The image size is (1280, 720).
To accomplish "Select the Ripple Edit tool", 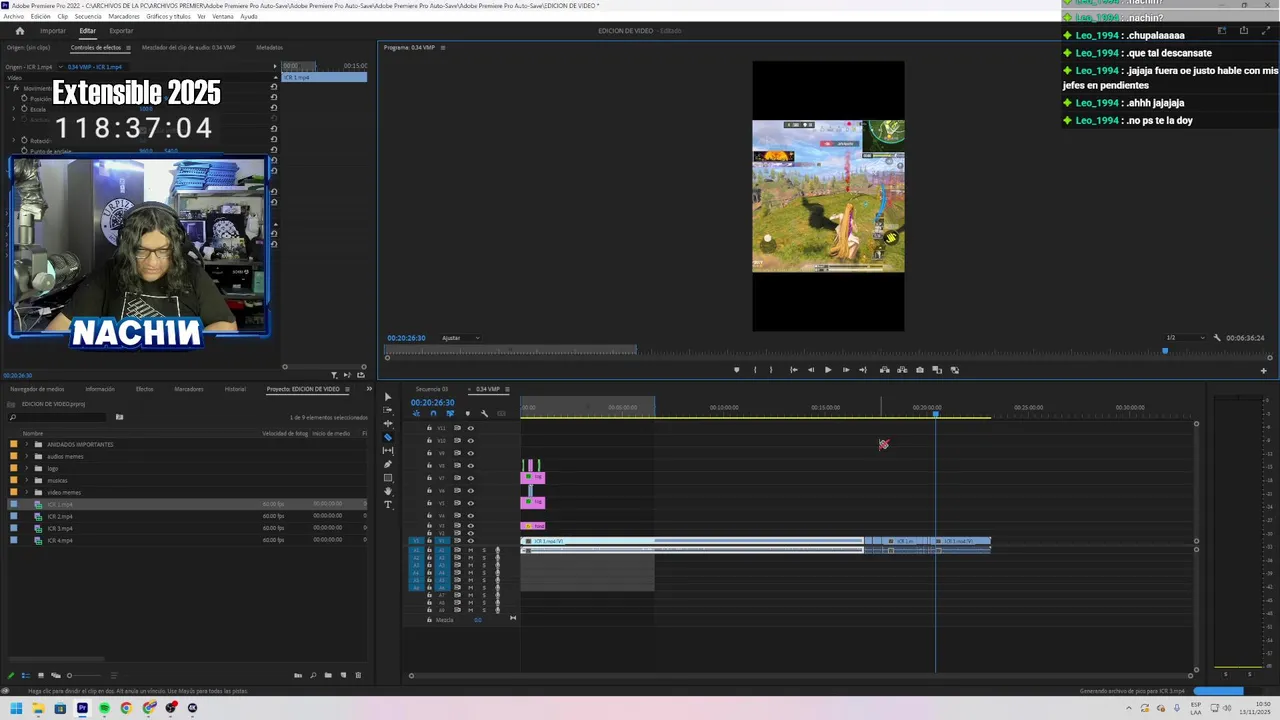I will coord(388,423).
